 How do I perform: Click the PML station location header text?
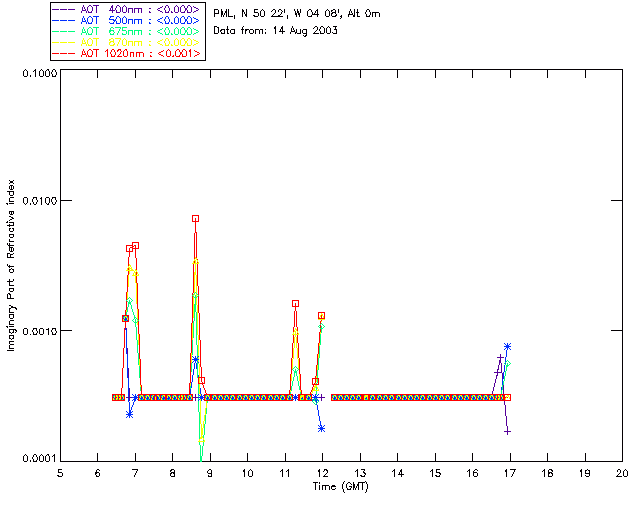pos(297,14)
